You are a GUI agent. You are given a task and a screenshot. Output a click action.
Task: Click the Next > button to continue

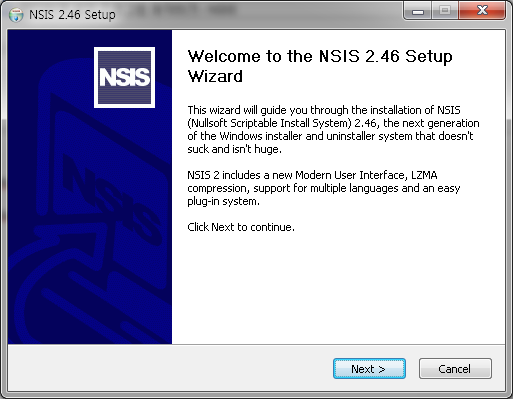(369, 369)
